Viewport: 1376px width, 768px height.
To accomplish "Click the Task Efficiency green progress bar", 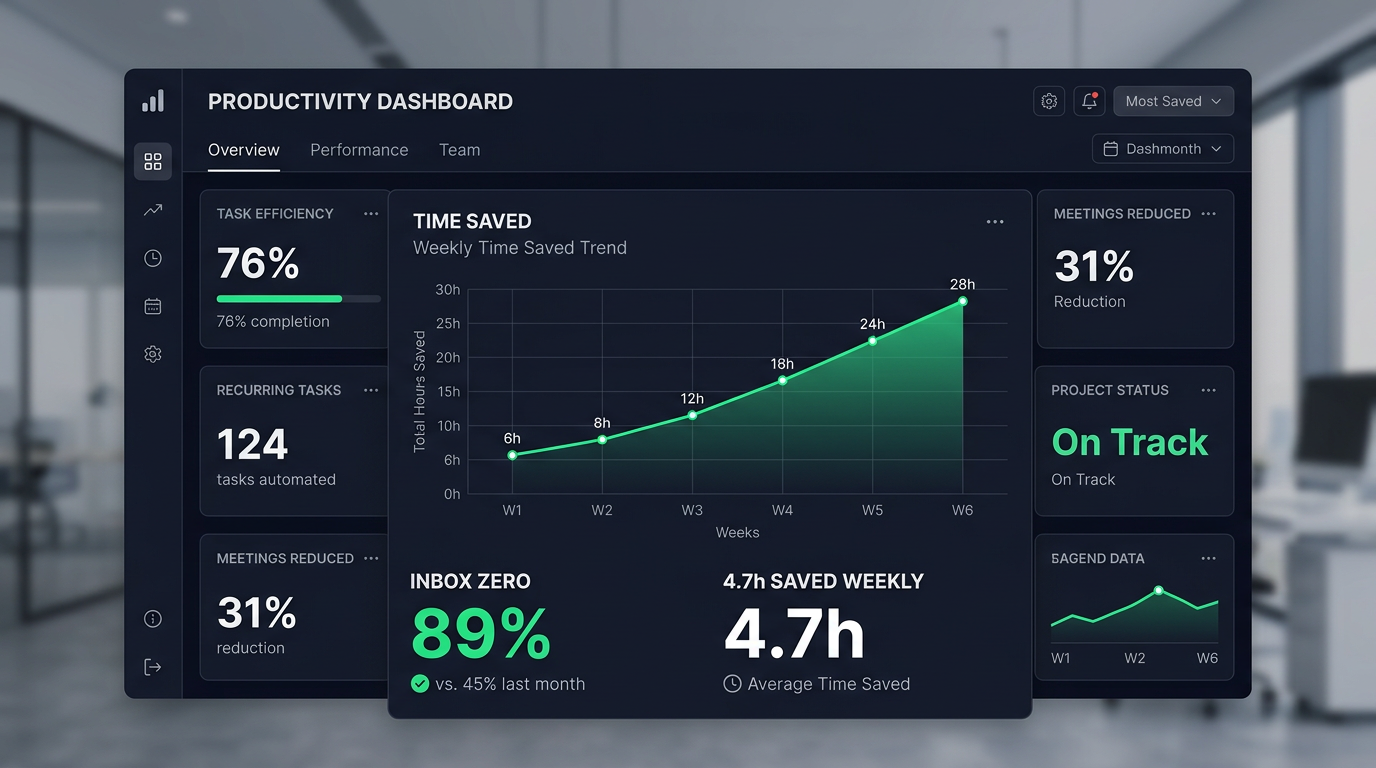I will [x=299, y=299].
